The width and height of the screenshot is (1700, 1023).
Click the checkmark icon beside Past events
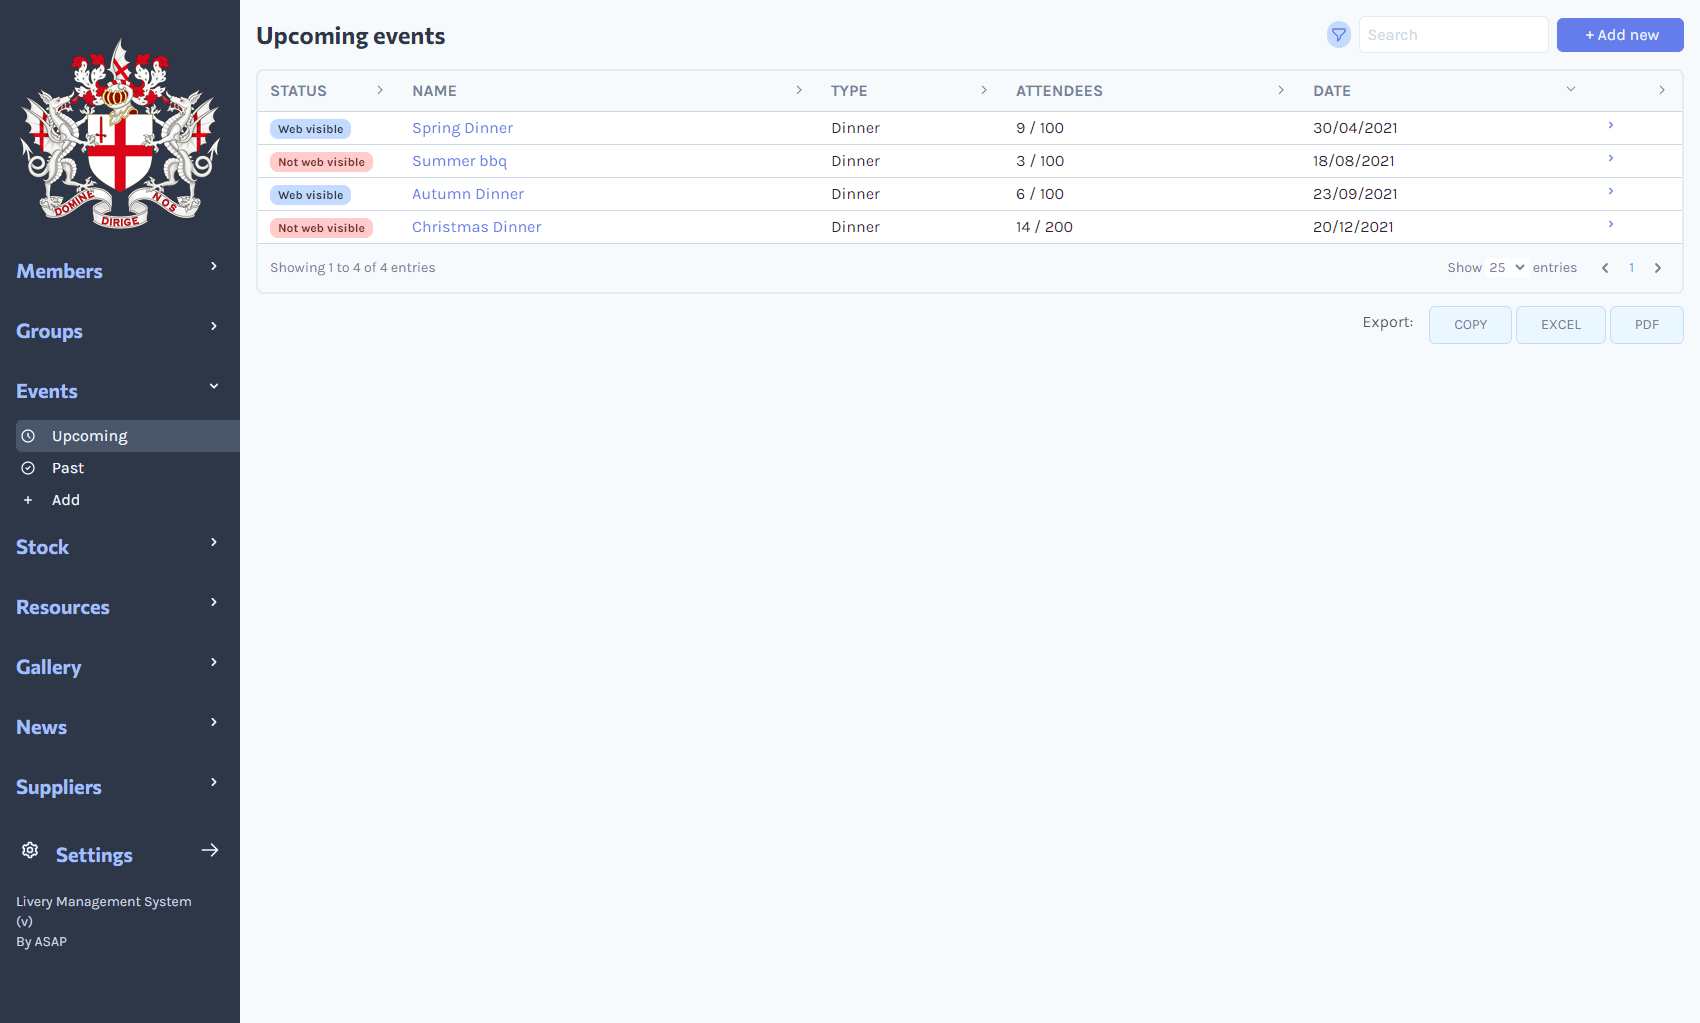(x=29, y=467)
